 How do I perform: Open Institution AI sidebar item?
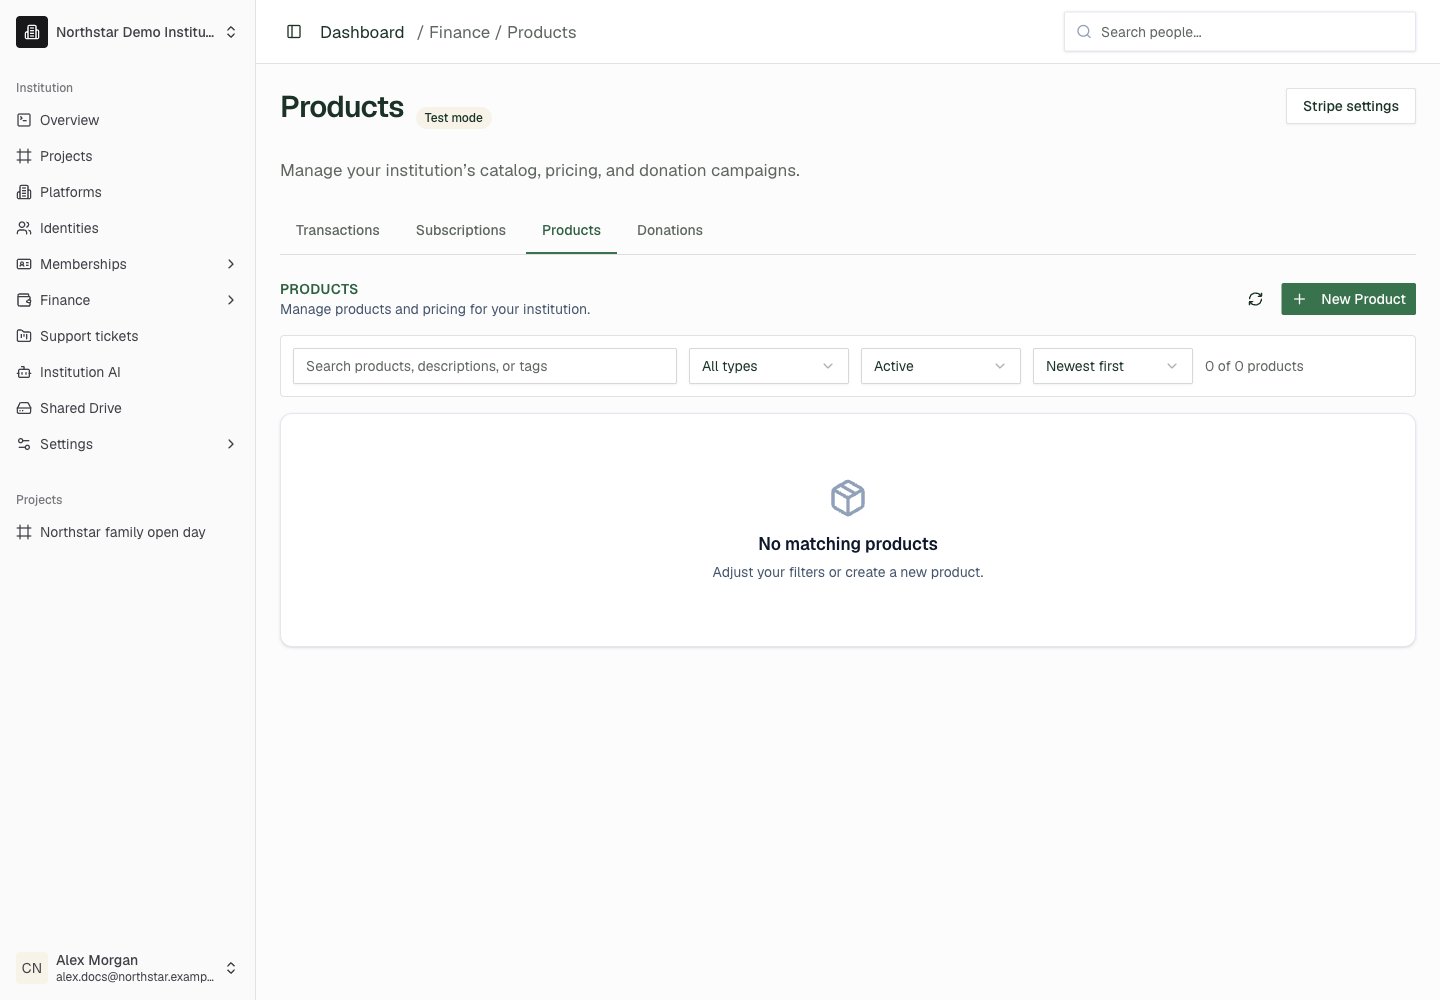pos(128,372)
